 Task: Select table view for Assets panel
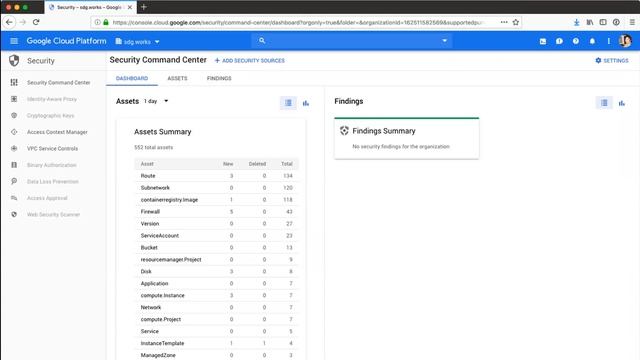(288, 103)
